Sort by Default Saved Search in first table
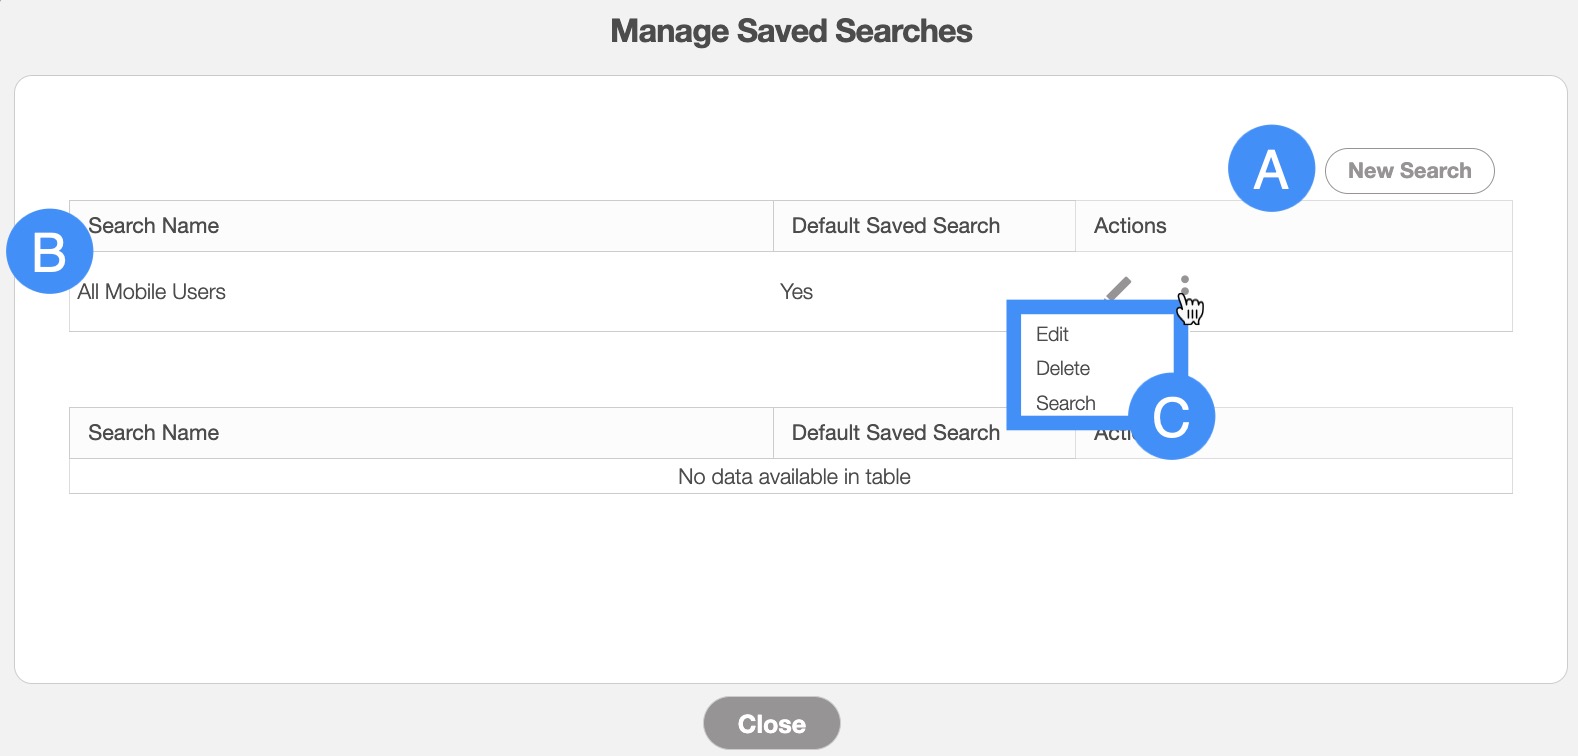This screenshot has height=756, width=1578. point(896,226)
